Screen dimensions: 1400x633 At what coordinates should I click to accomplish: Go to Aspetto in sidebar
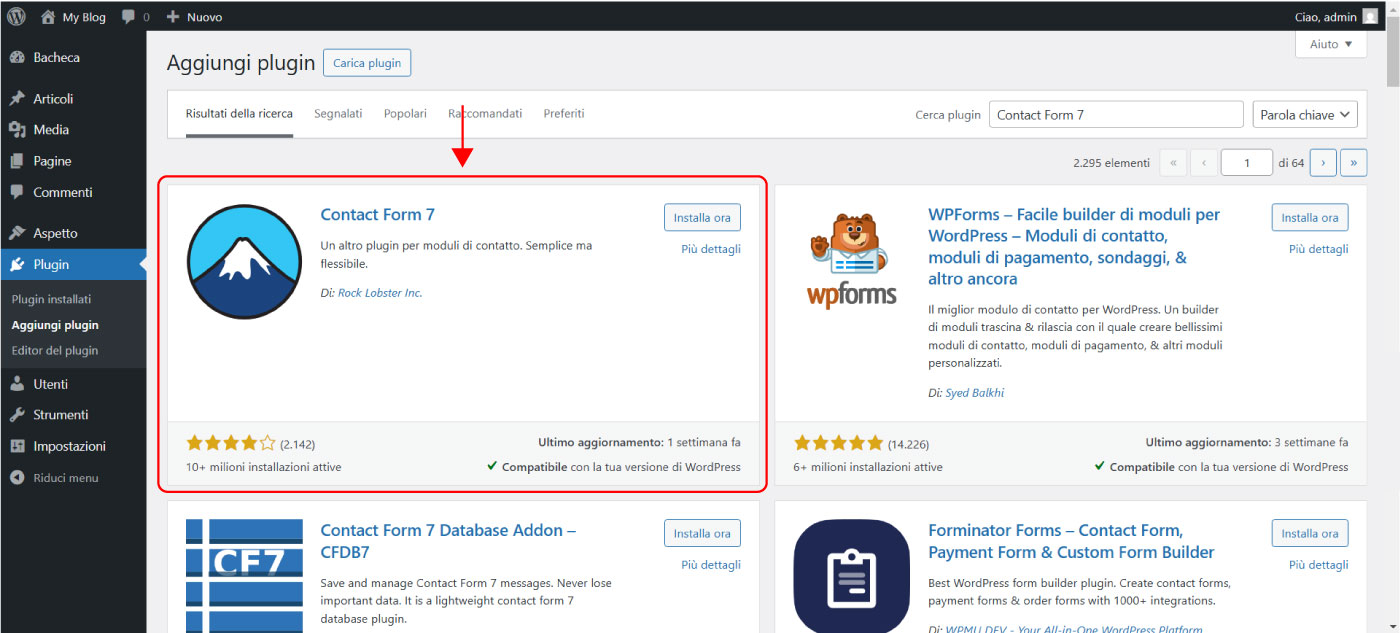click(55, 233)
